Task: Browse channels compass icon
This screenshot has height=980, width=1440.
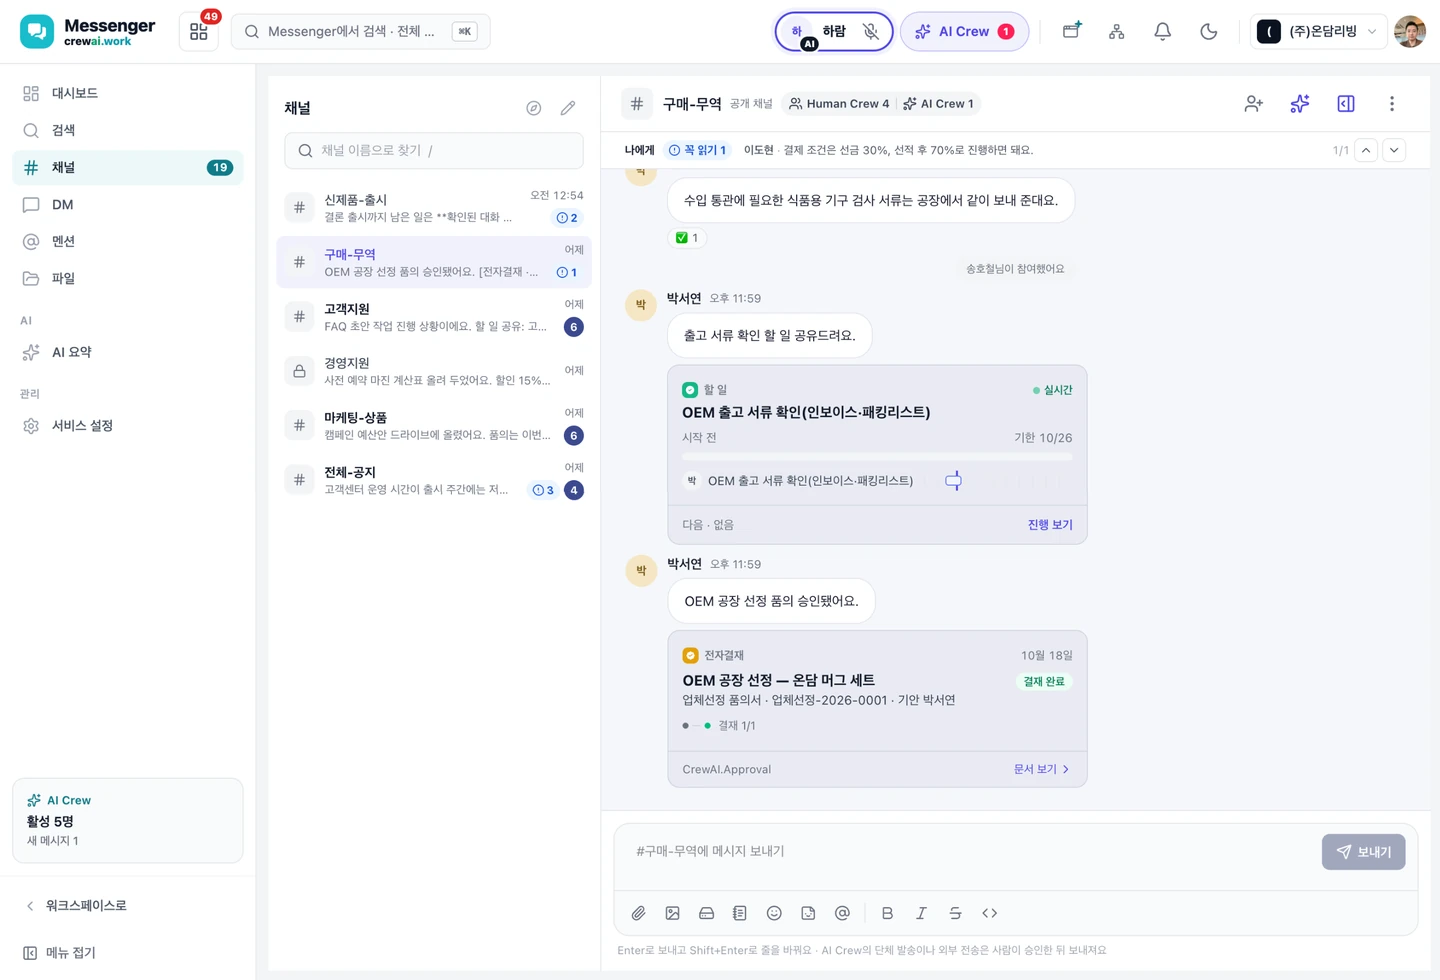Action: pos(534,108)
